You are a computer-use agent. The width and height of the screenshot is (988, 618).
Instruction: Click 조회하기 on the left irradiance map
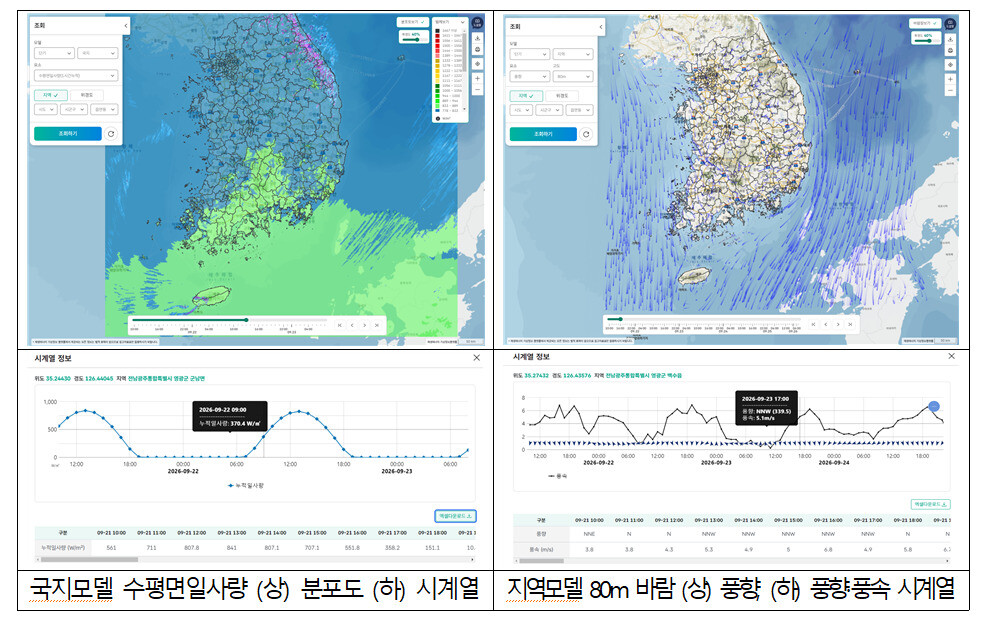click(x=68, y=134)
